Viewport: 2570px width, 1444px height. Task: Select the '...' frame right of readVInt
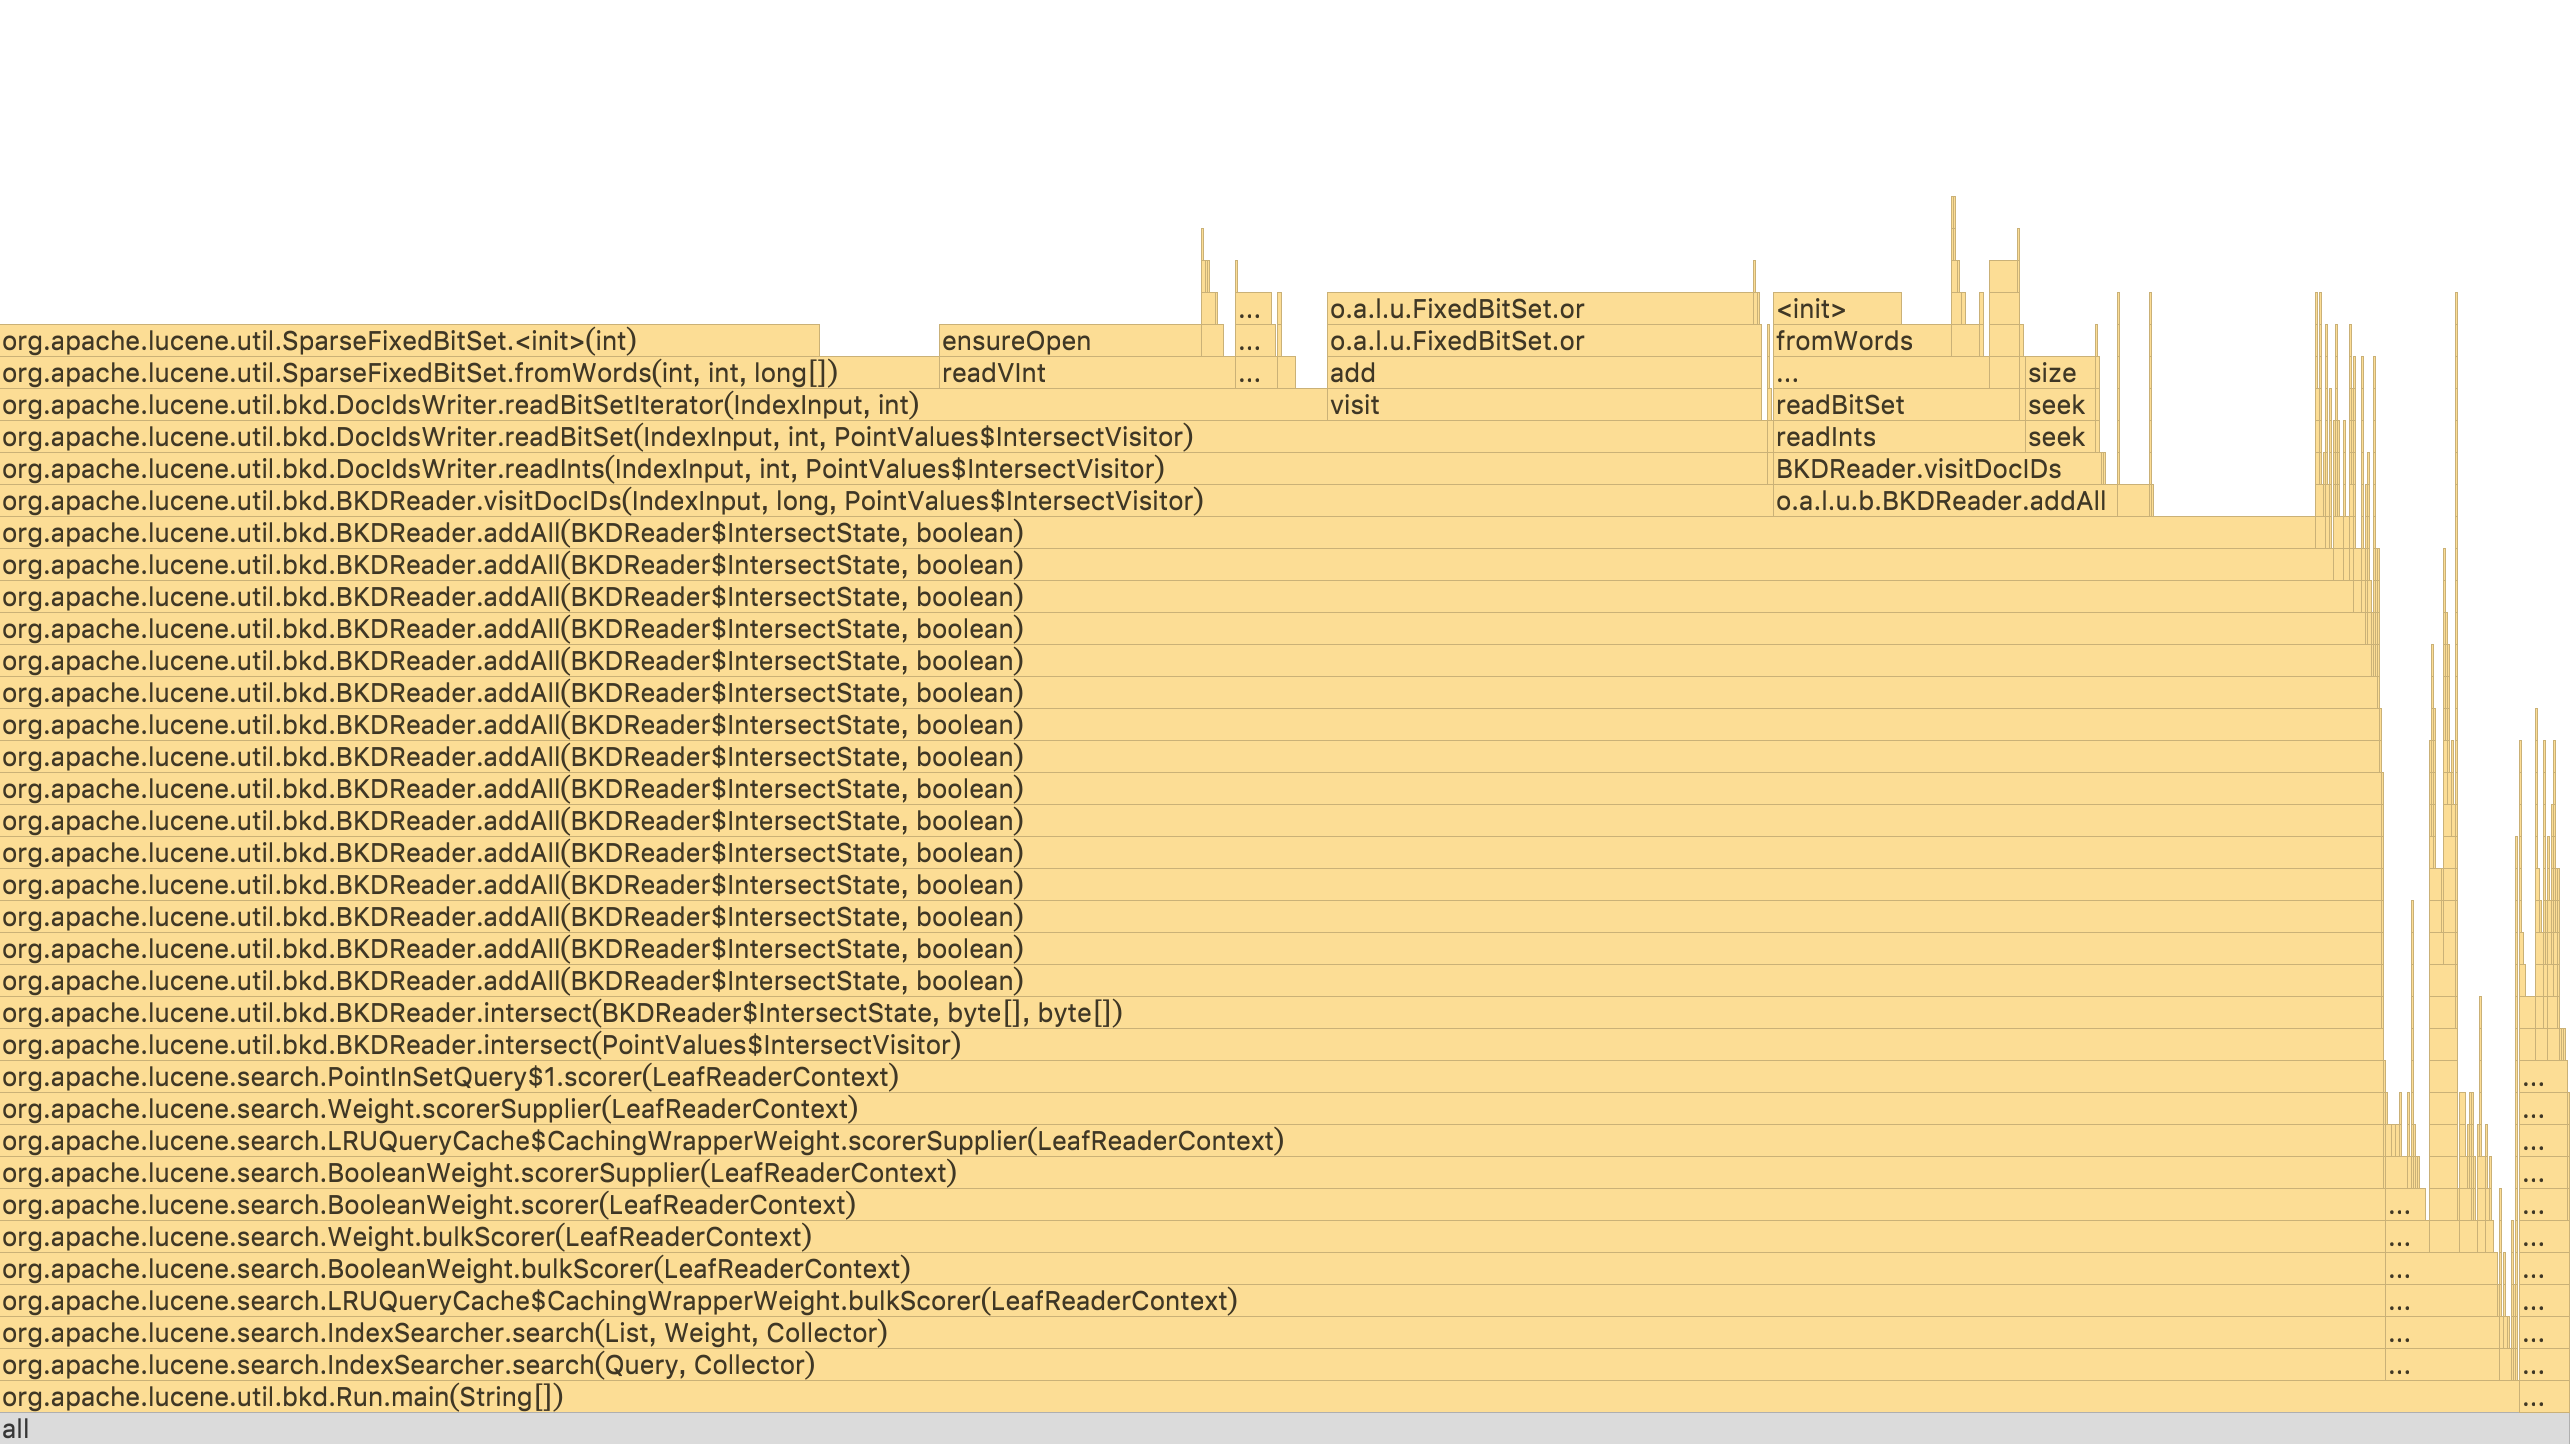coord(1256,373)
